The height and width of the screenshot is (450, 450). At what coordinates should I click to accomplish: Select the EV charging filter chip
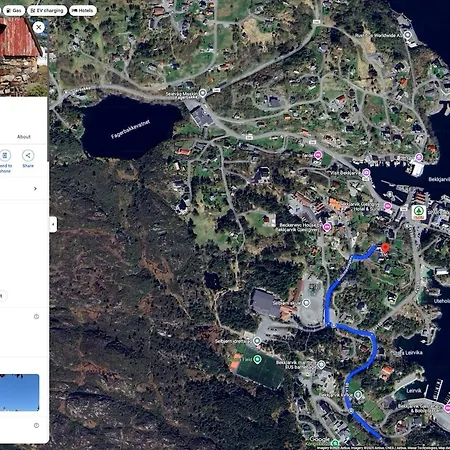(47, 11)
